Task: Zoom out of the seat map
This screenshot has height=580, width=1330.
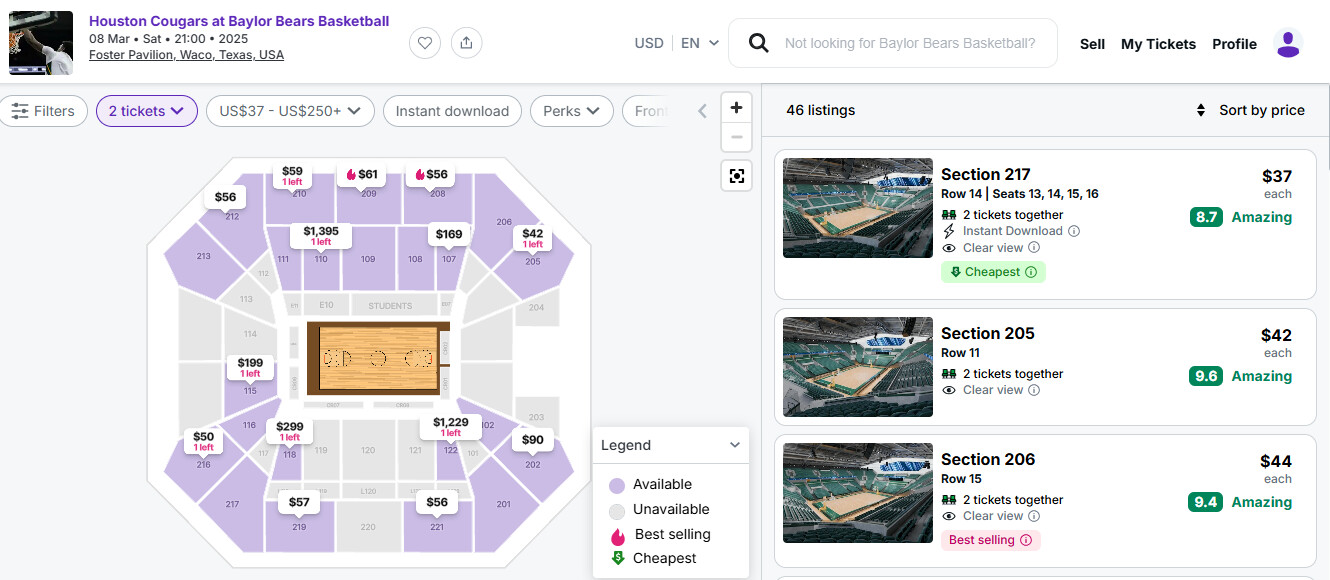Action: pos(737,137)
